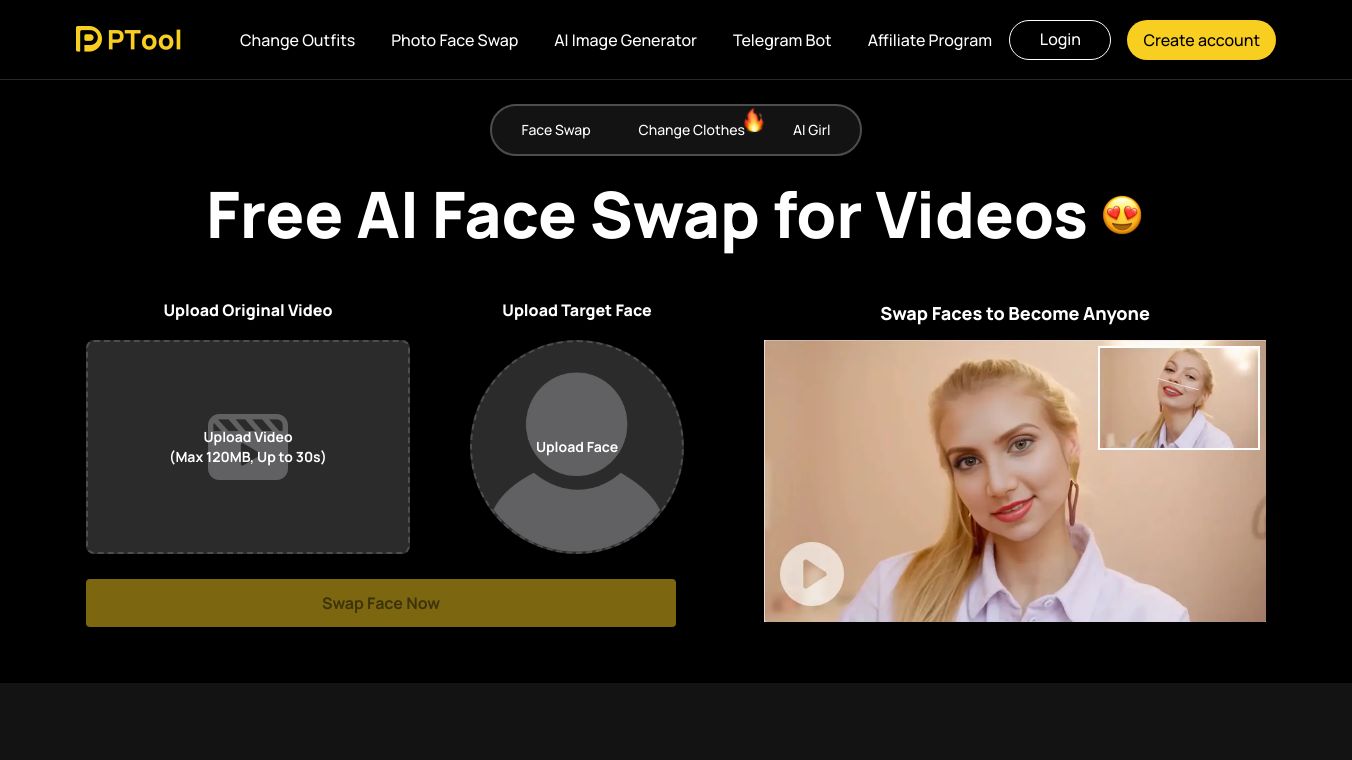Screen dimensions: 1352x760
Task: Click the Swap Face Now button
Action: coord(381,603)
